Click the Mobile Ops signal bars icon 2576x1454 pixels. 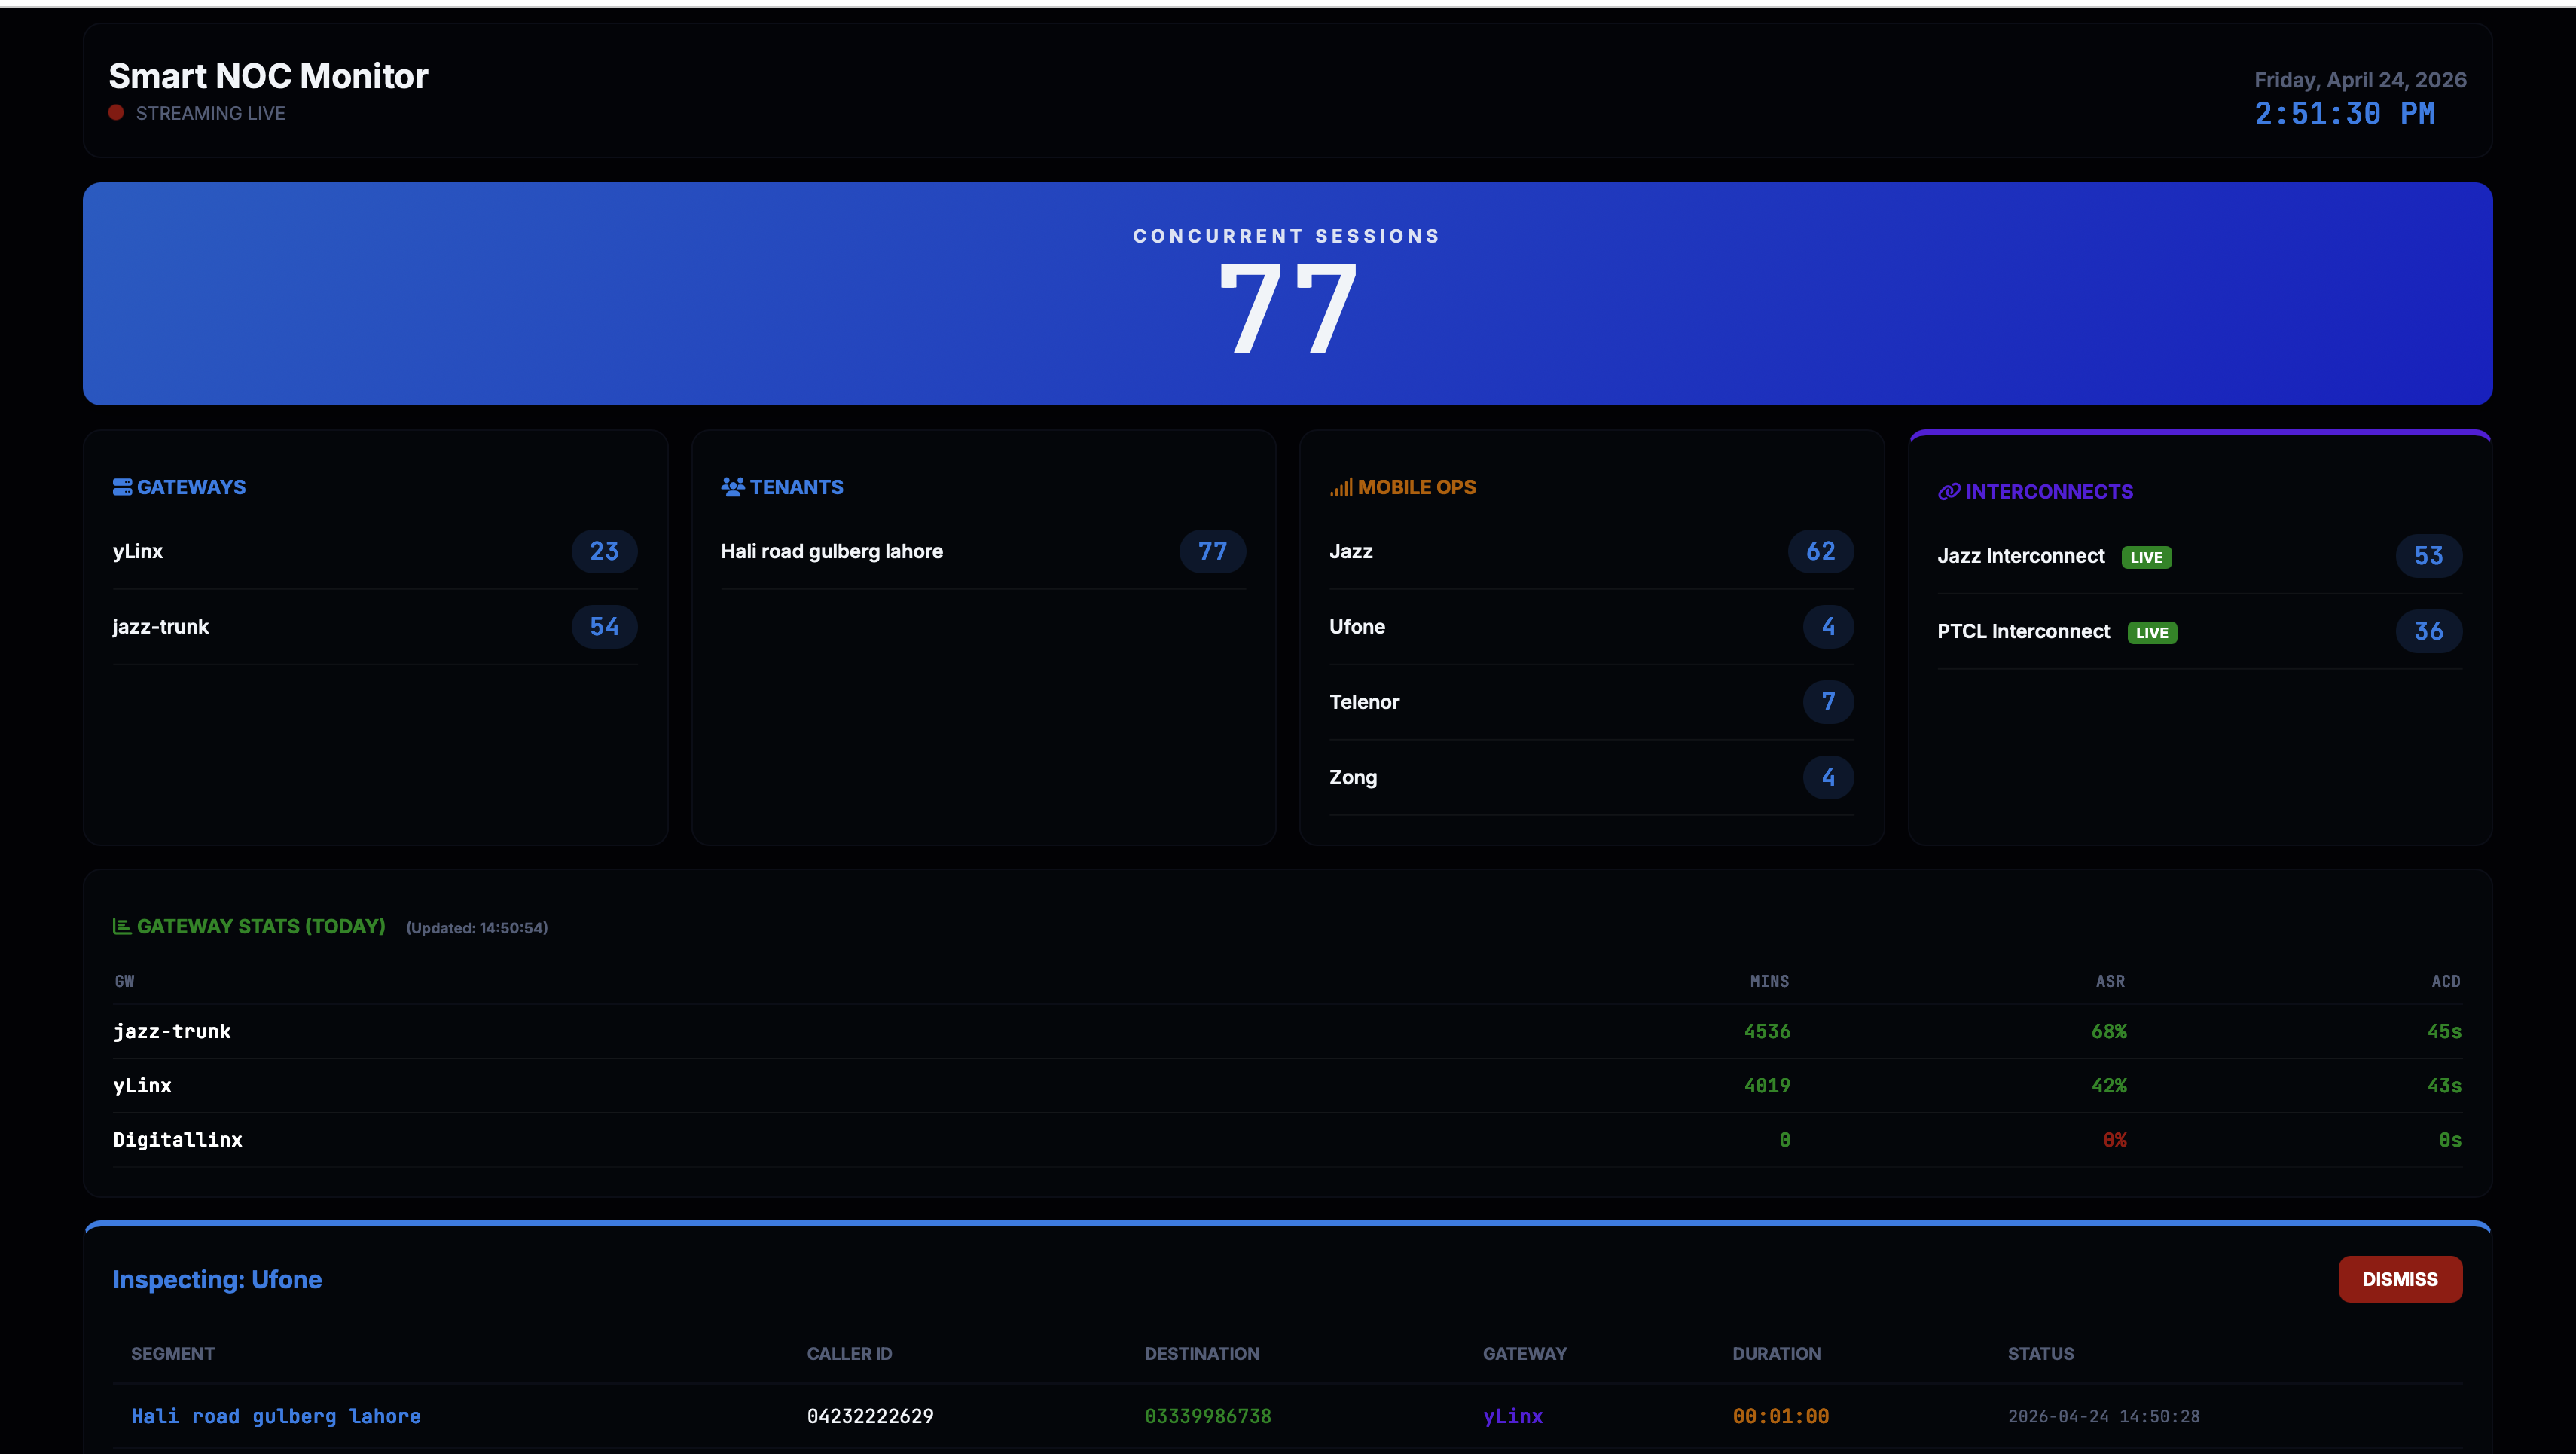click(1341, 487)
